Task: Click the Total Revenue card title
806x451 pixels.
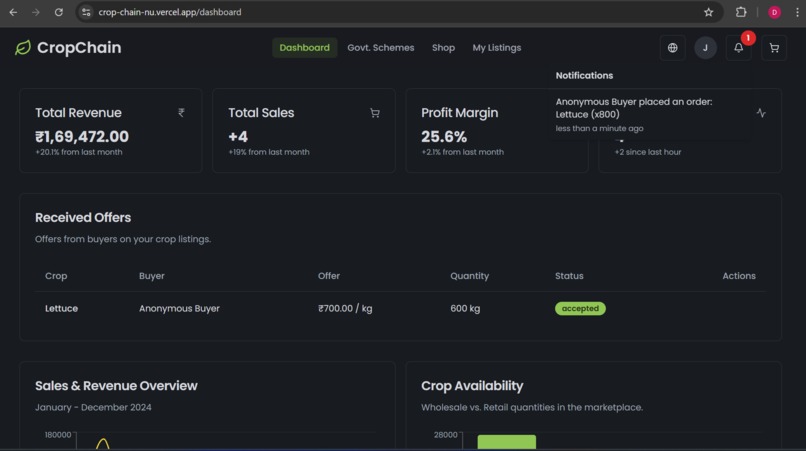Action: [78, 113]
